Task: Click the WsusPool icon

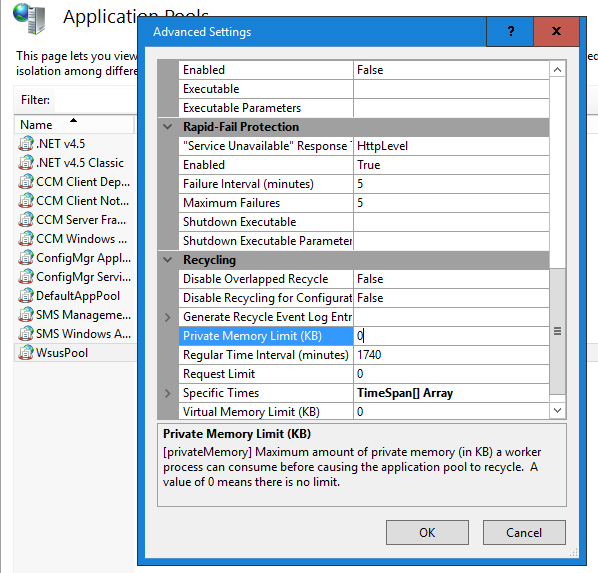Action: pos(26,353)
